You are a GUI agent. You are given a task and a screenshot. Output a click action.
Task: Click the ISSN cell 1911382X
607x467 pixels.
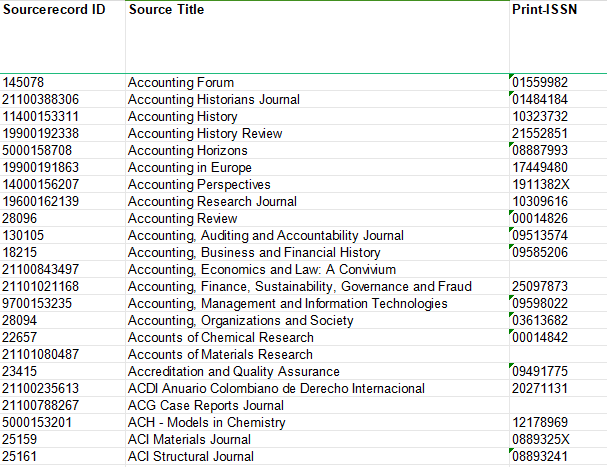click(x=540, y=184)
